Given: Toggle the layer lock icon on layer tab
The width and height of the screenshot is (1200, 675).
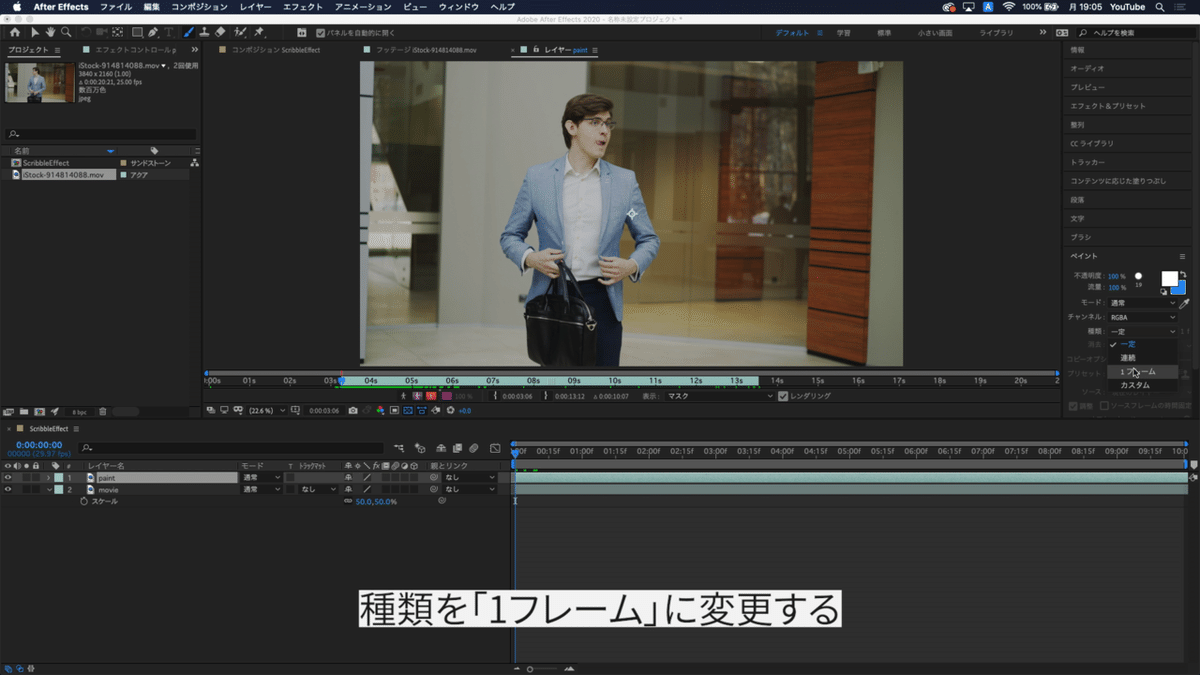Looking at the screenshot, I should 537,48.
